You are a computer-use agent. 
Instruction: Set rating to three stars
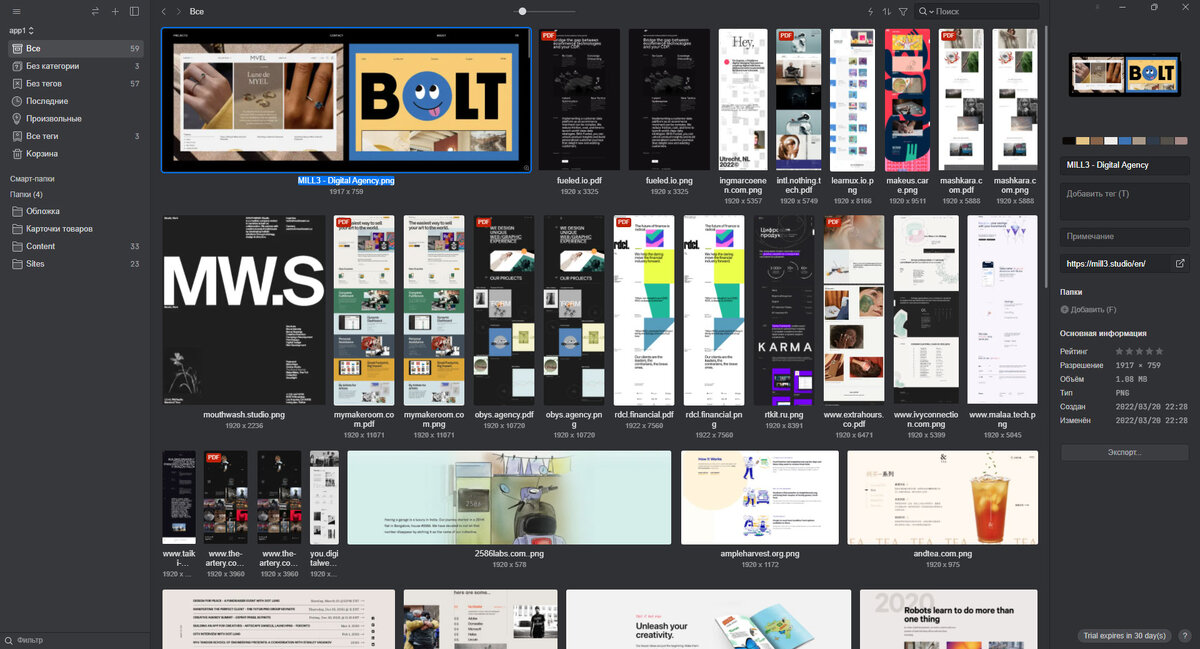point(1140,352)
